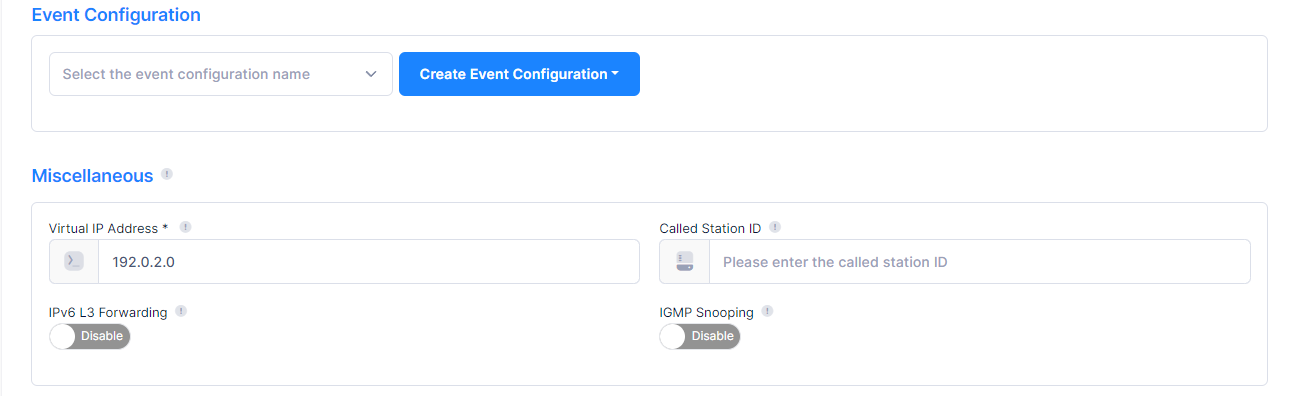This screenshot has width=1293, height=396.
Task: Focus the Virtual IP Address field showing 192.0.2.0
Action: click(x=368, y=262)
